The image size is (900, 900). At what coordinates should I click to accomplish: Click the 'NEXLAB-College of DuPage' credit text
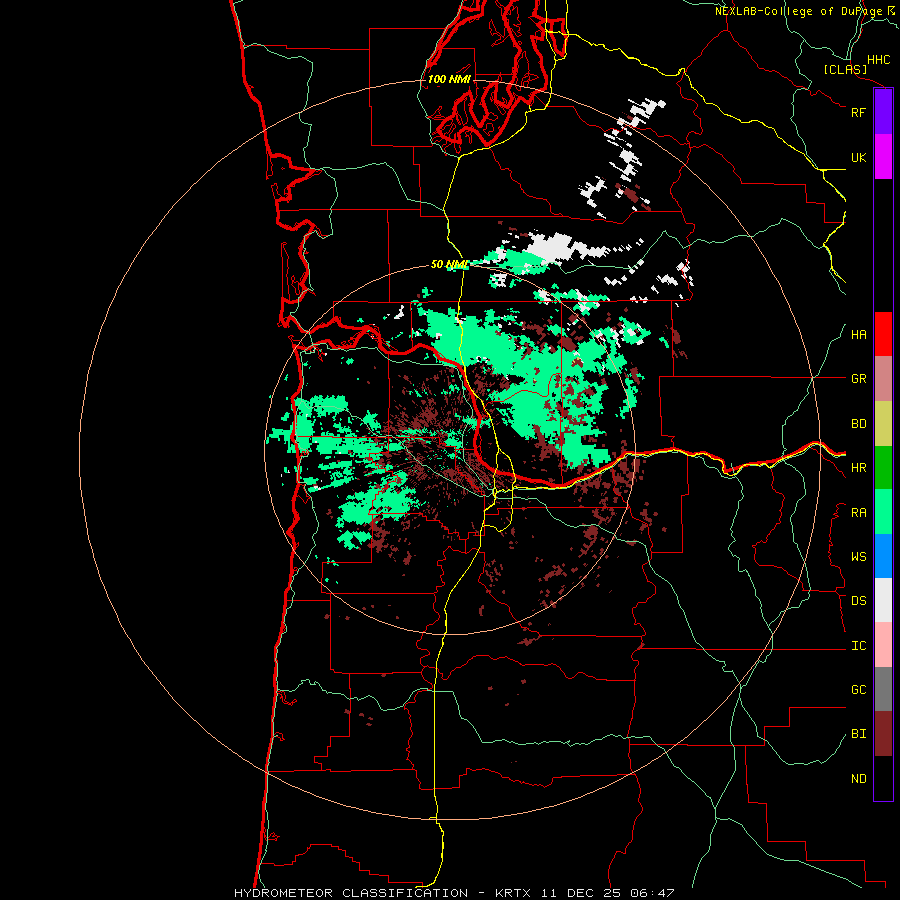(x=798, y=11)
